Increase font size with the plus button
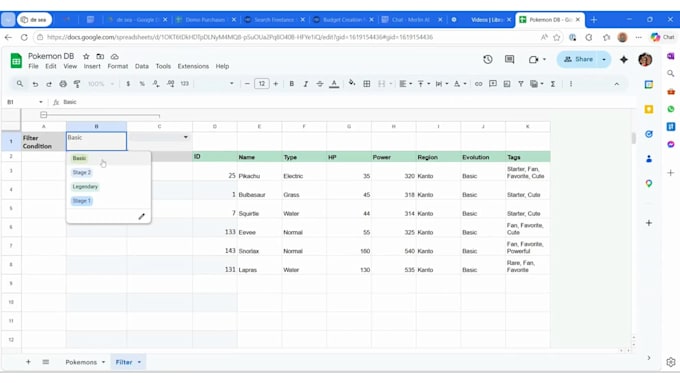This screenshot has width=680, height=383. (x=276, y=84)
